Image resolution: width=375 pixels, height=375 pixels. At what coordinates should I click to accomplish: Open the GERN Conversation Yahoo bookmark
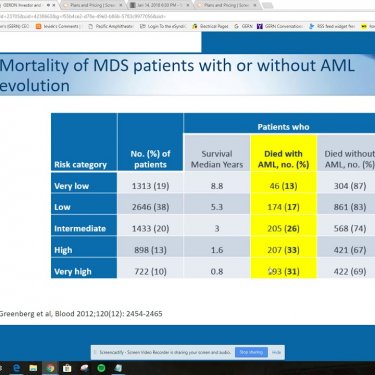point(280,26)
